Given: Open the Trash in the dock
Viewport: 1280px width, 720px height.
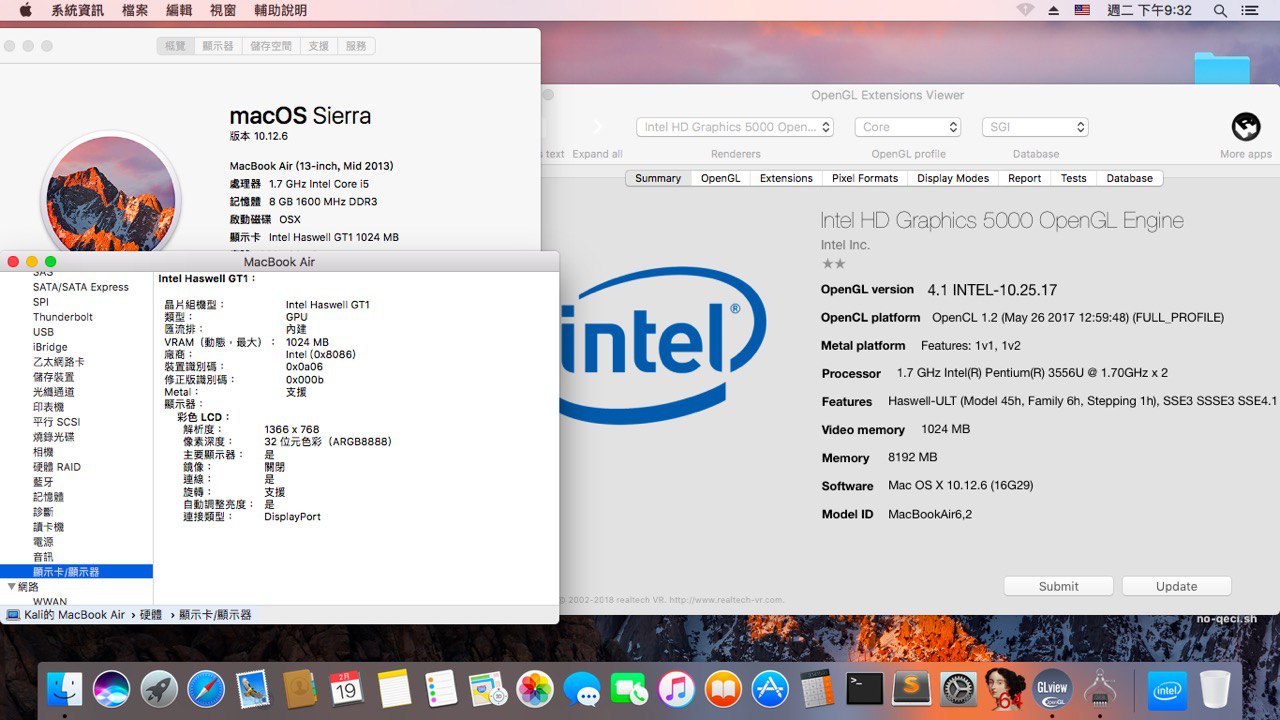Looking at the screenshot, I should pos(1215,689).
